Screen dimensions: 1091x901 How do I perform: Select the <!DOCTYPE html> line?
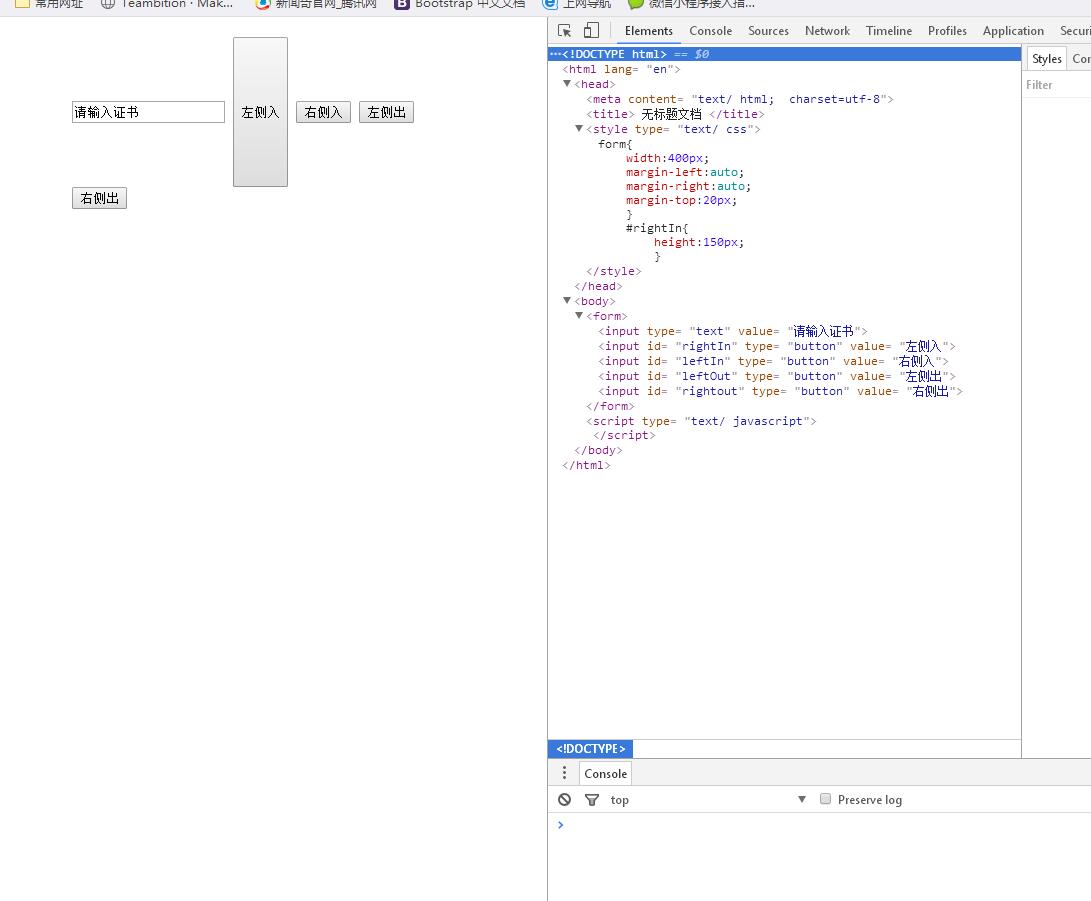pos(784,54)
